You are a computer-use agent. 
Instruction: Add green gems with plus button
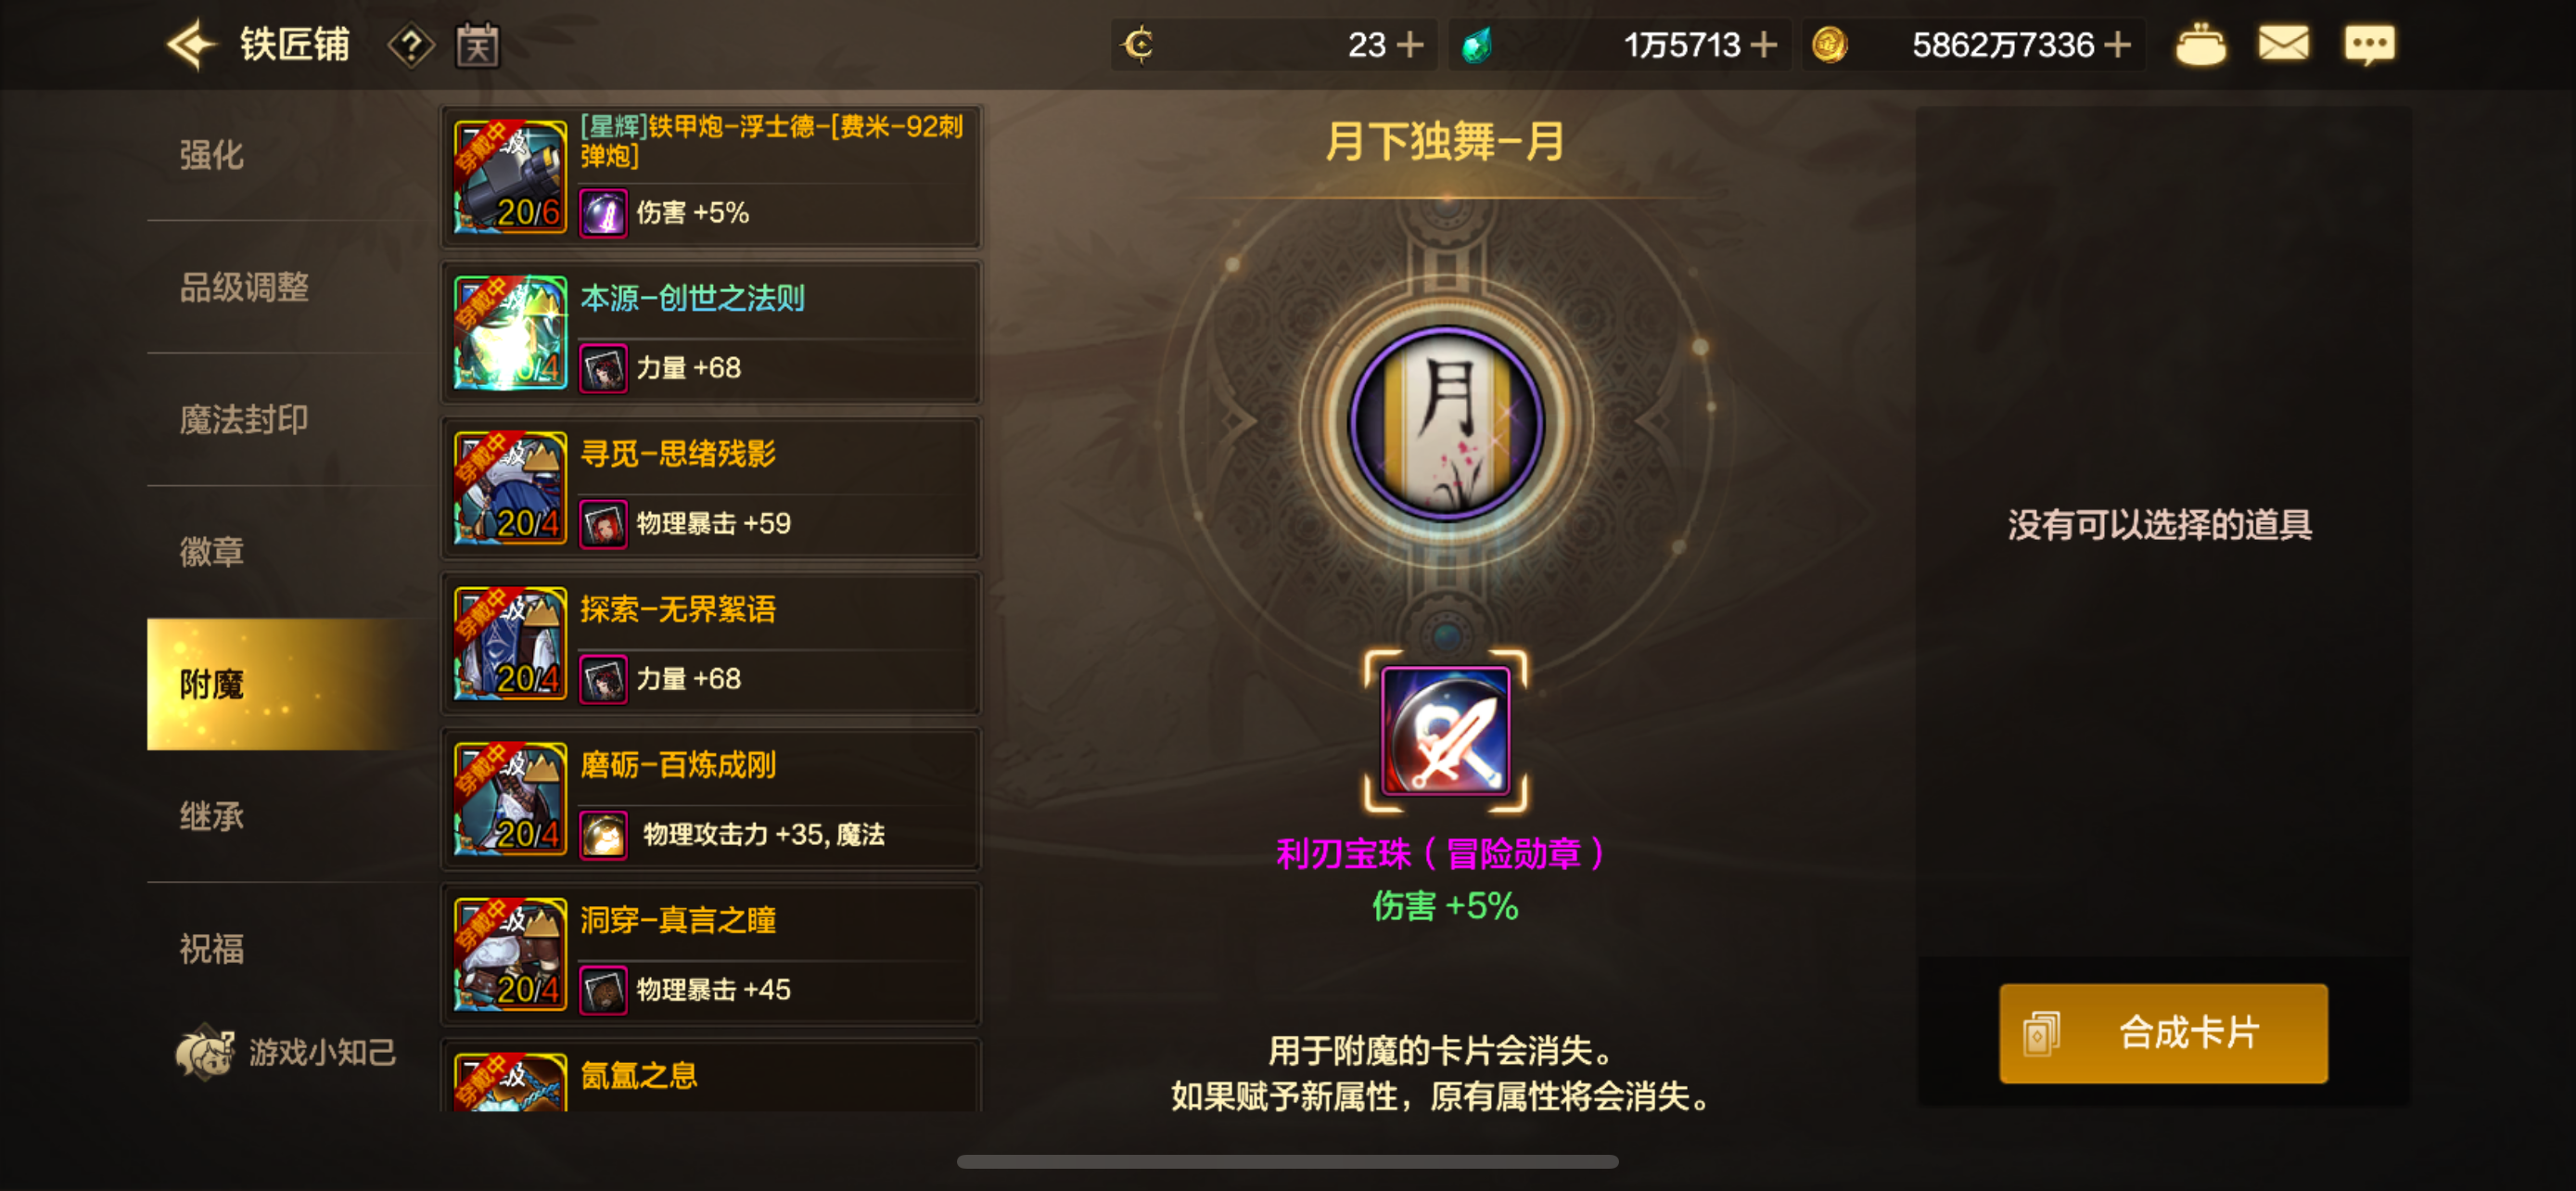(1764, 45)
